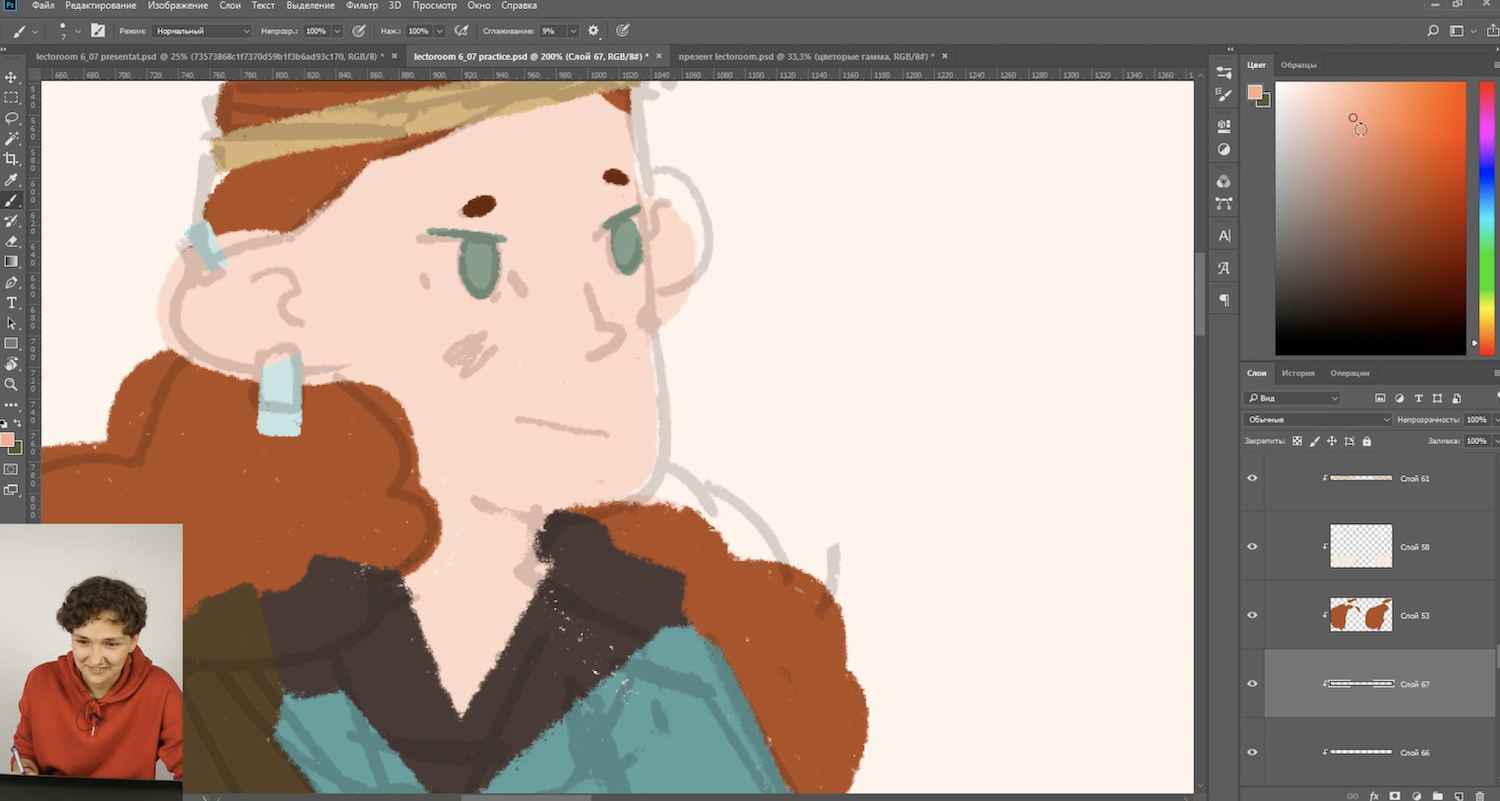Screen dimensions: 1500x801
Task: Change the screen mode
Action: click(x=12, y=490)
